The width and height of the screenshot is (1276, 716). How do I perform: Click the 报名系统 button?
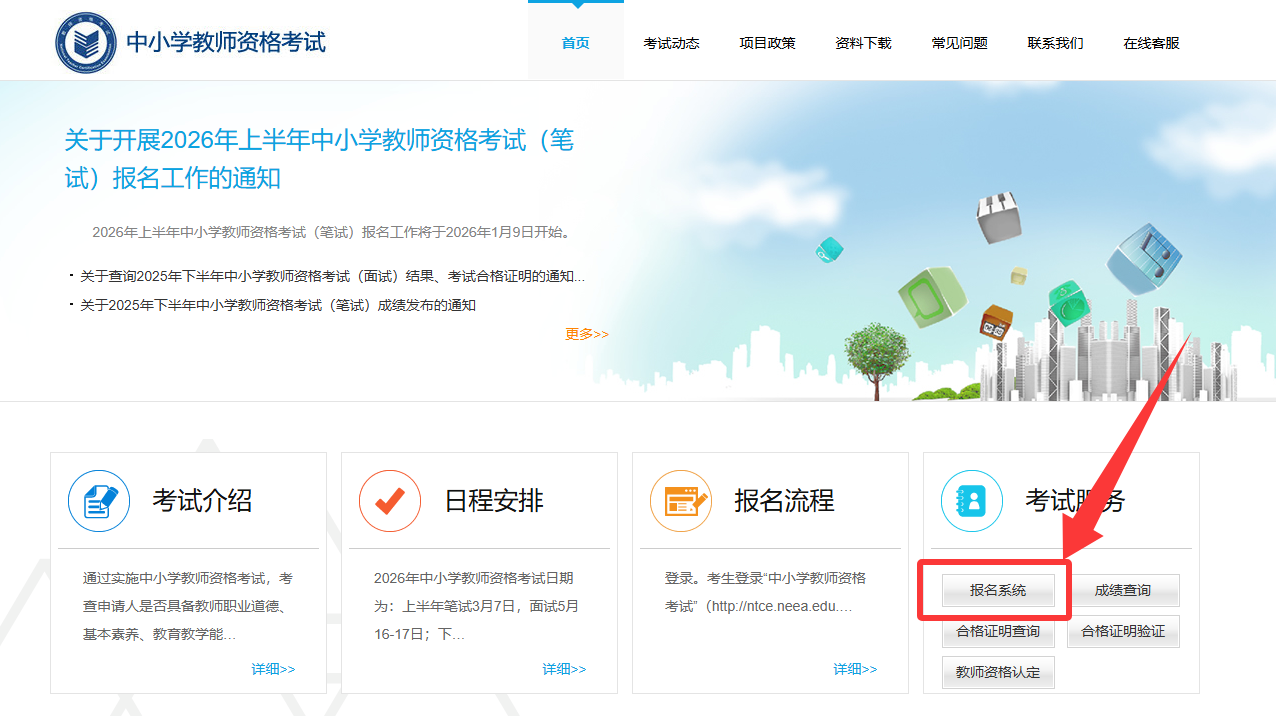coord(998,591)
